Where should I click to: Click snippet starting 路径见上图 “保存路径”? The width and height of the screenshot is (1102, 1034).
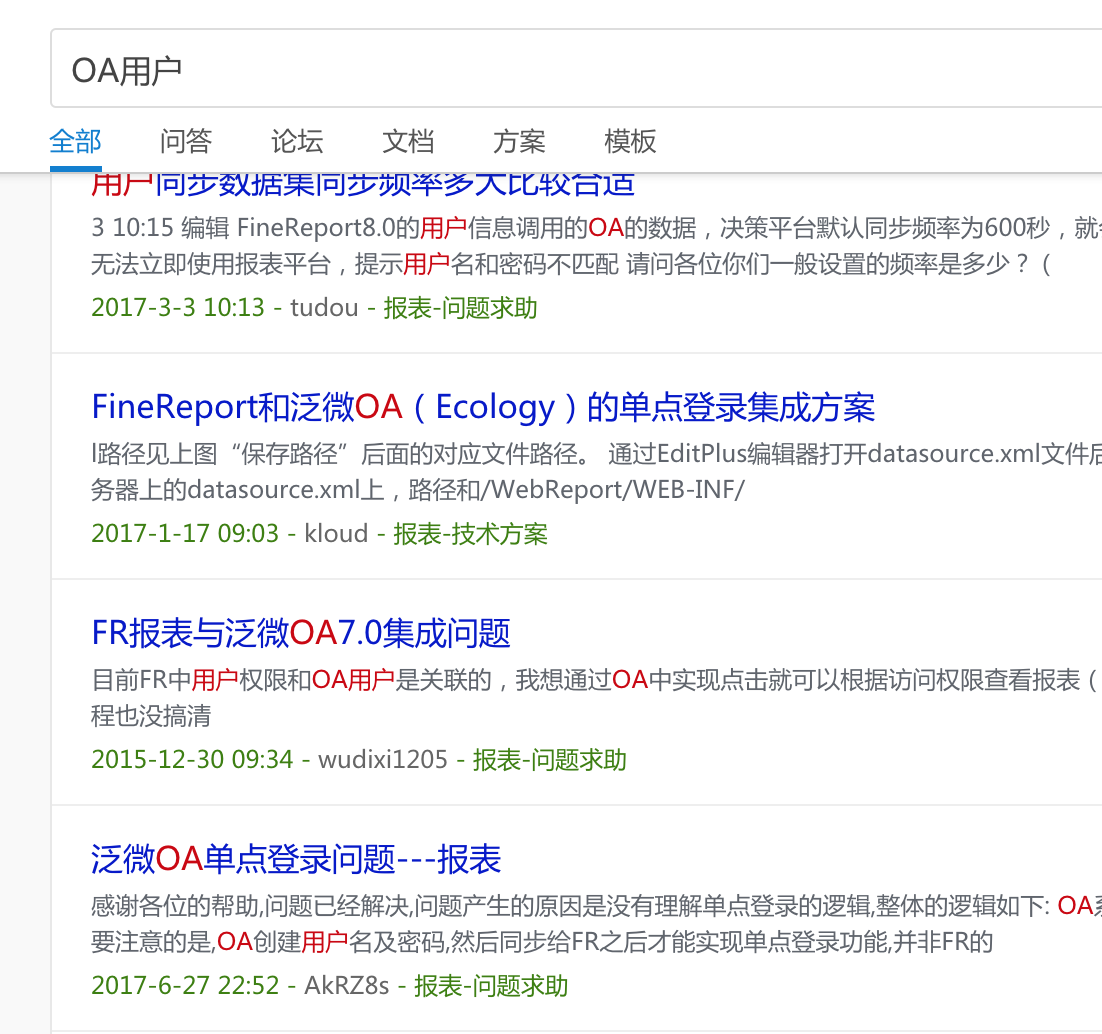tap(596, 454)
